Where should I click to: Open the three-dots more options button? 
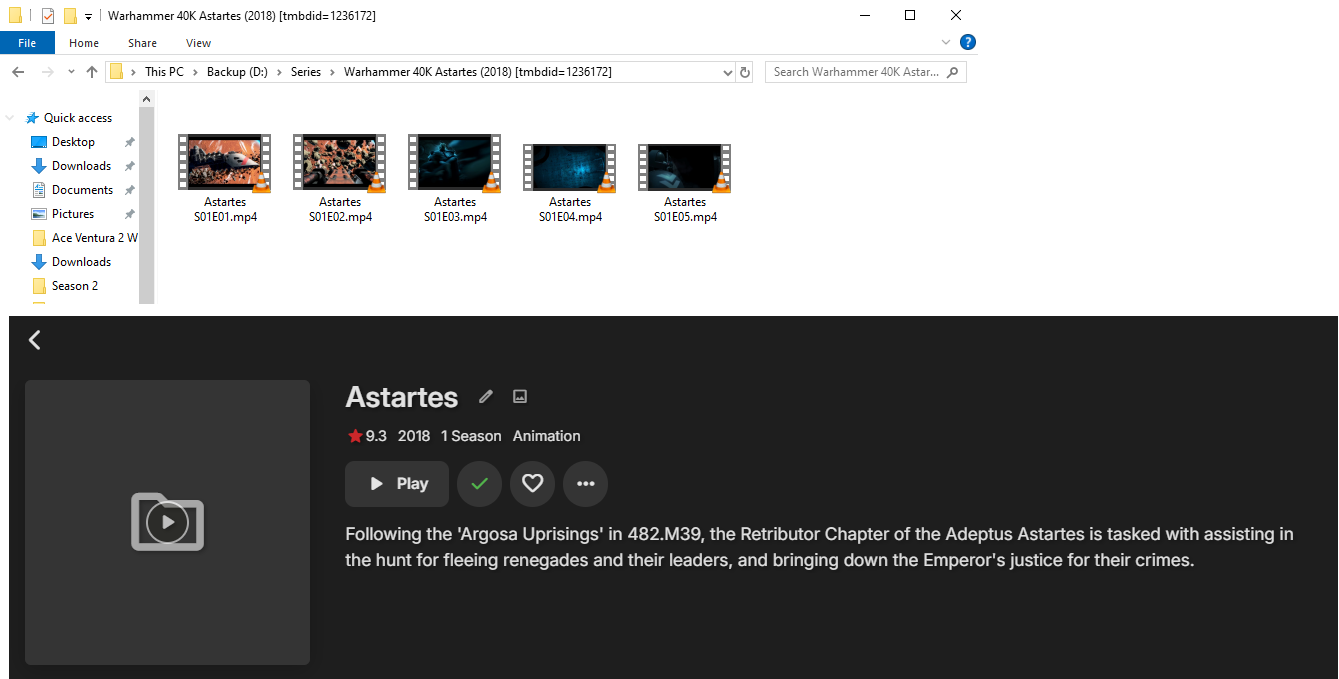(586, 484)
